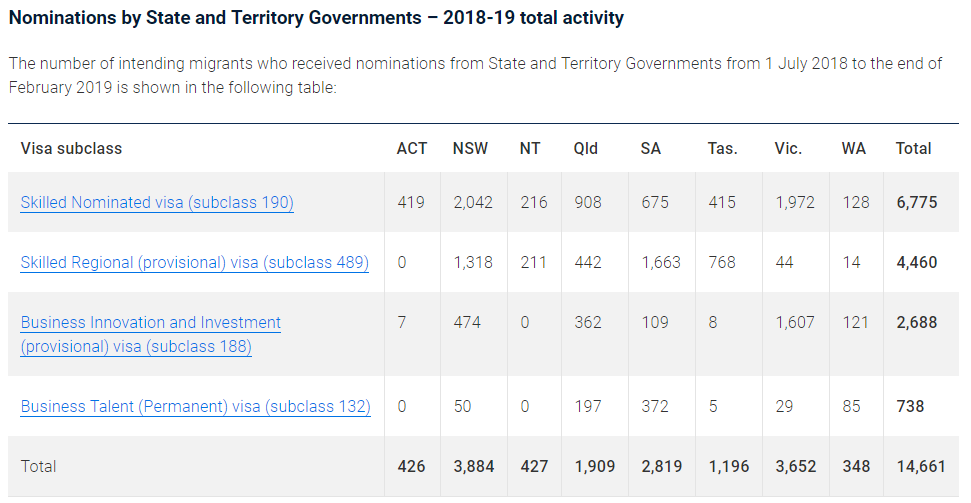Click the Vic. column header
This screenshot has height=503, width=971.
click(788, 149)
